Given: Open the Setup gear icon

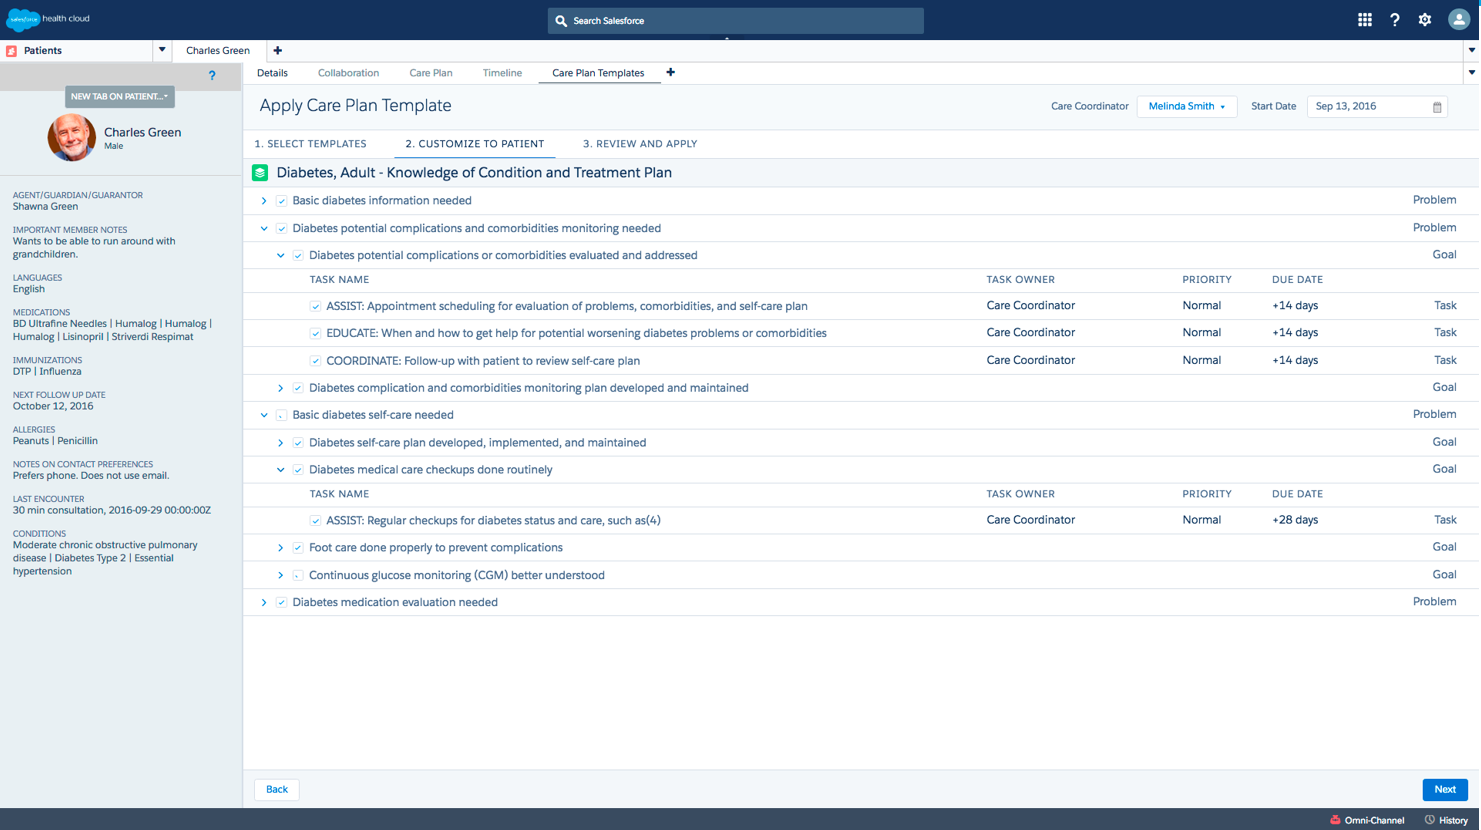Looking at the screenshot, I should (x=1425, y=20).
